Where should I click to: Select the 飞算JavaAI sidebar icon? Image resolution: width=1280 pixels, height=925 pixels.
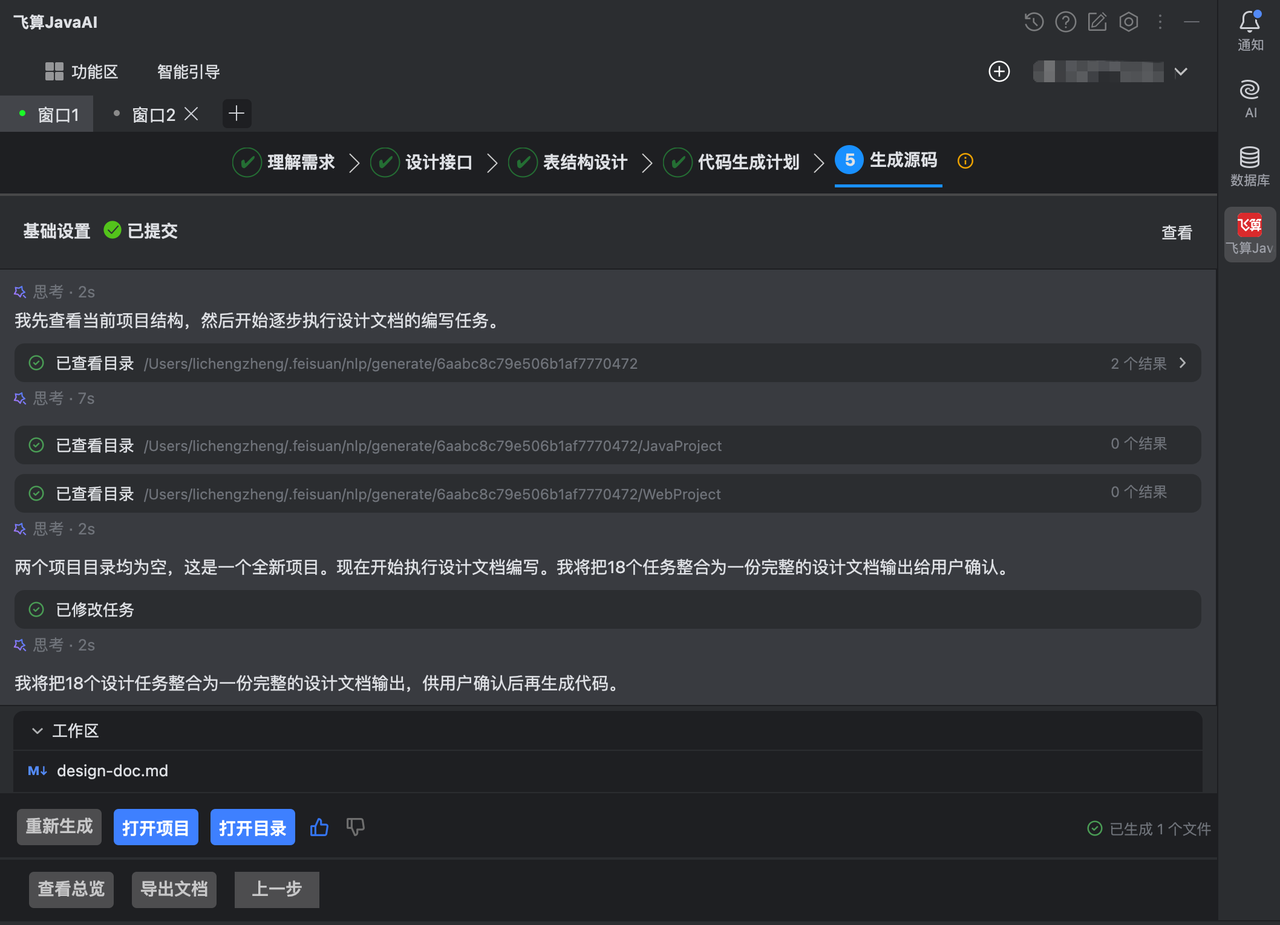coord(1250,225)
